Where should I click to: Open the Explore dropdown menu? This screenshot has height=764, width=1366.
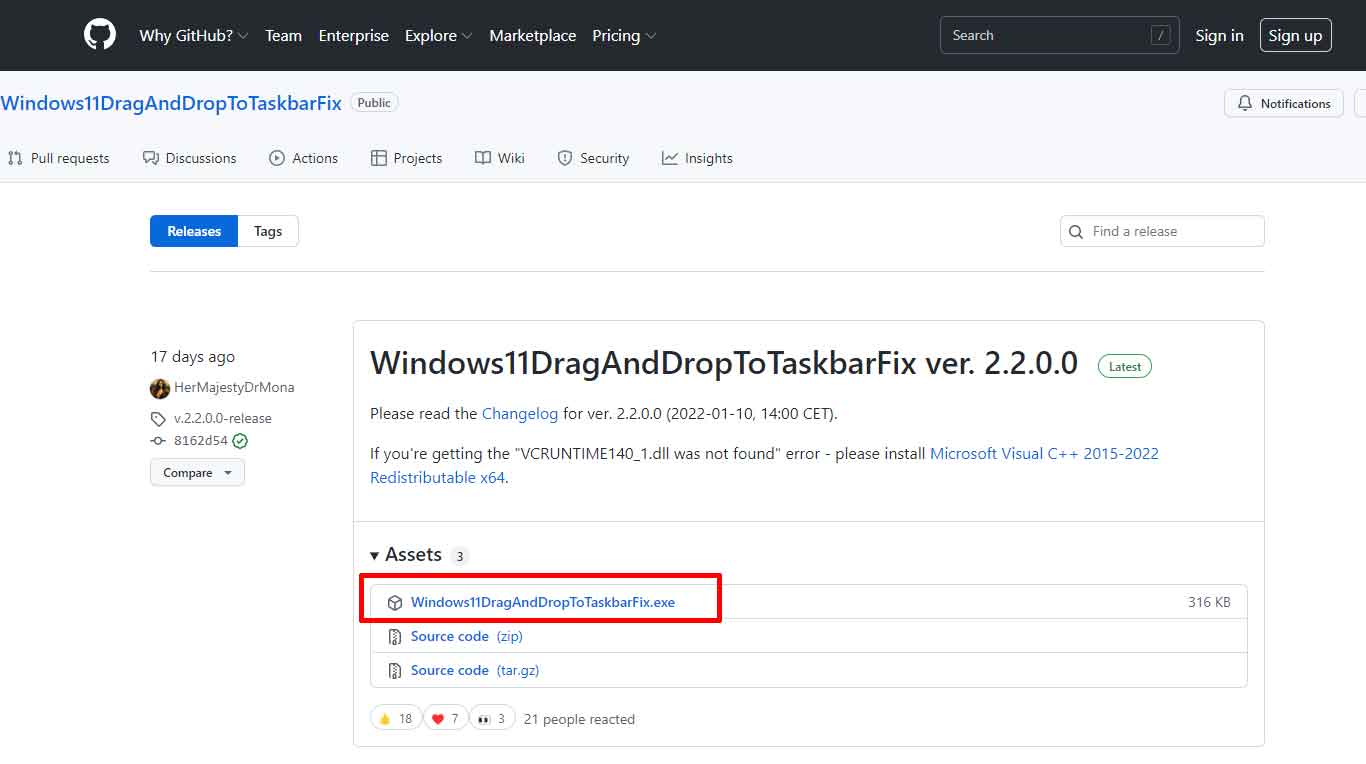pyautogui.click(x=437, y=35)
